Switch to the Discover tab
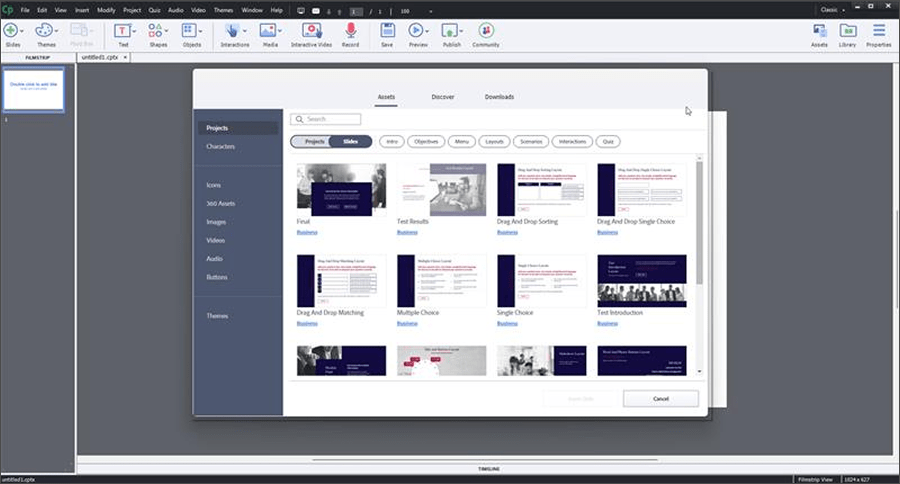 pos(443,97)
